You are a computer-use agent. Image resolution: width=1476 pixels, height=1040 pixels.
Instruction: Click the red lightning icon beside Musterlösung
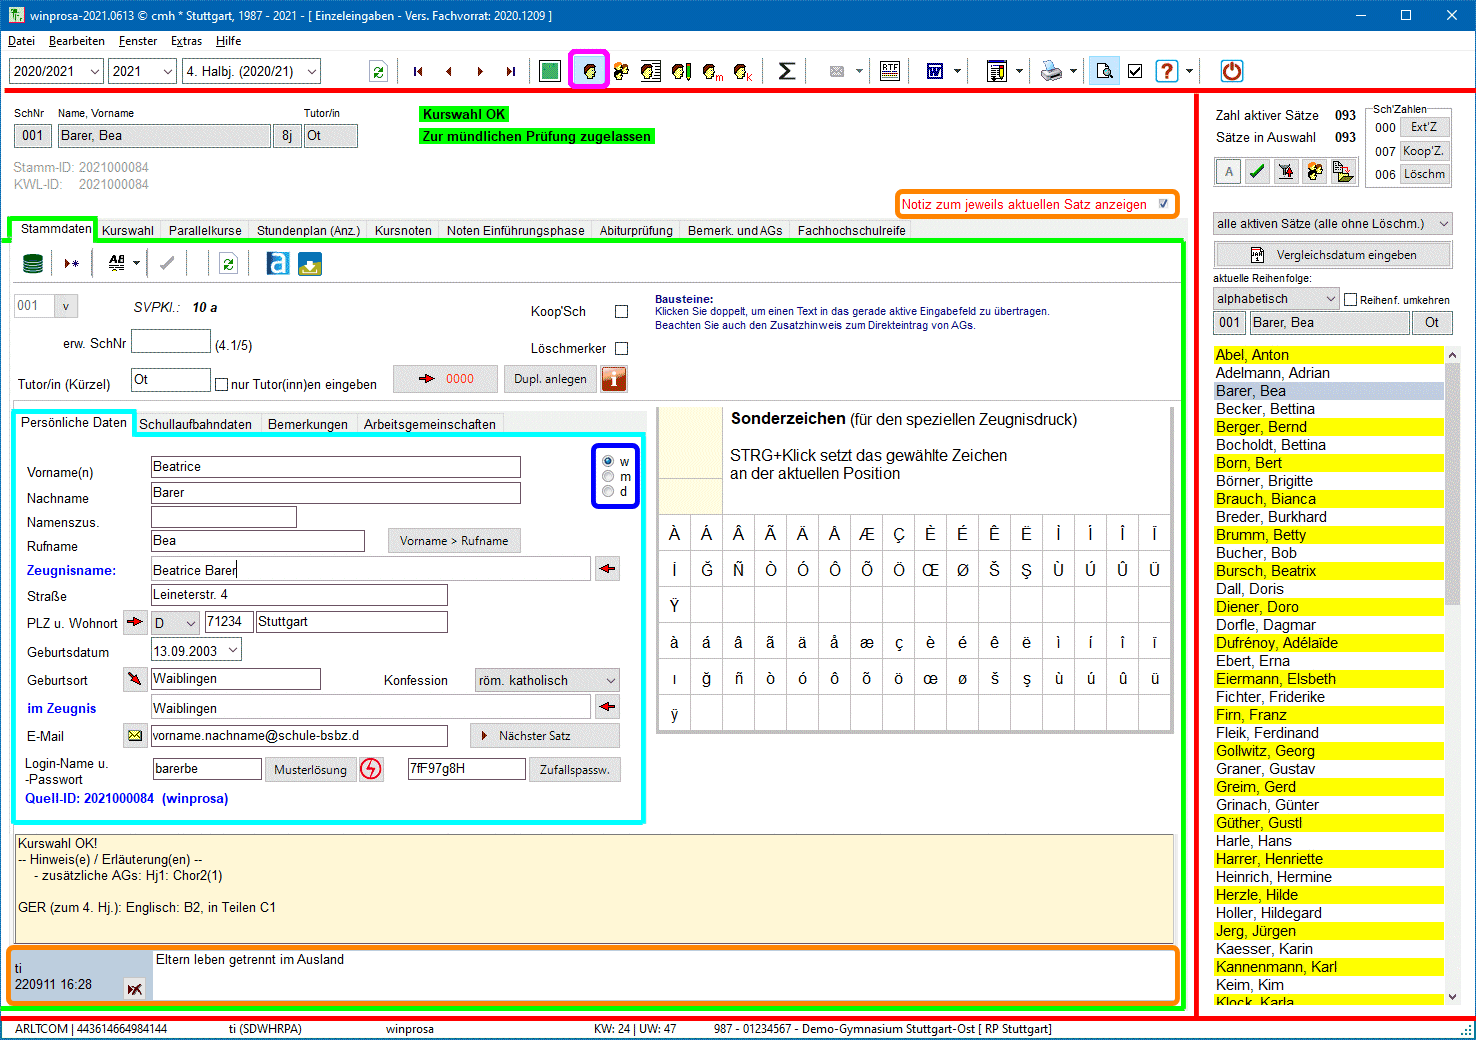tap(371, 769)
